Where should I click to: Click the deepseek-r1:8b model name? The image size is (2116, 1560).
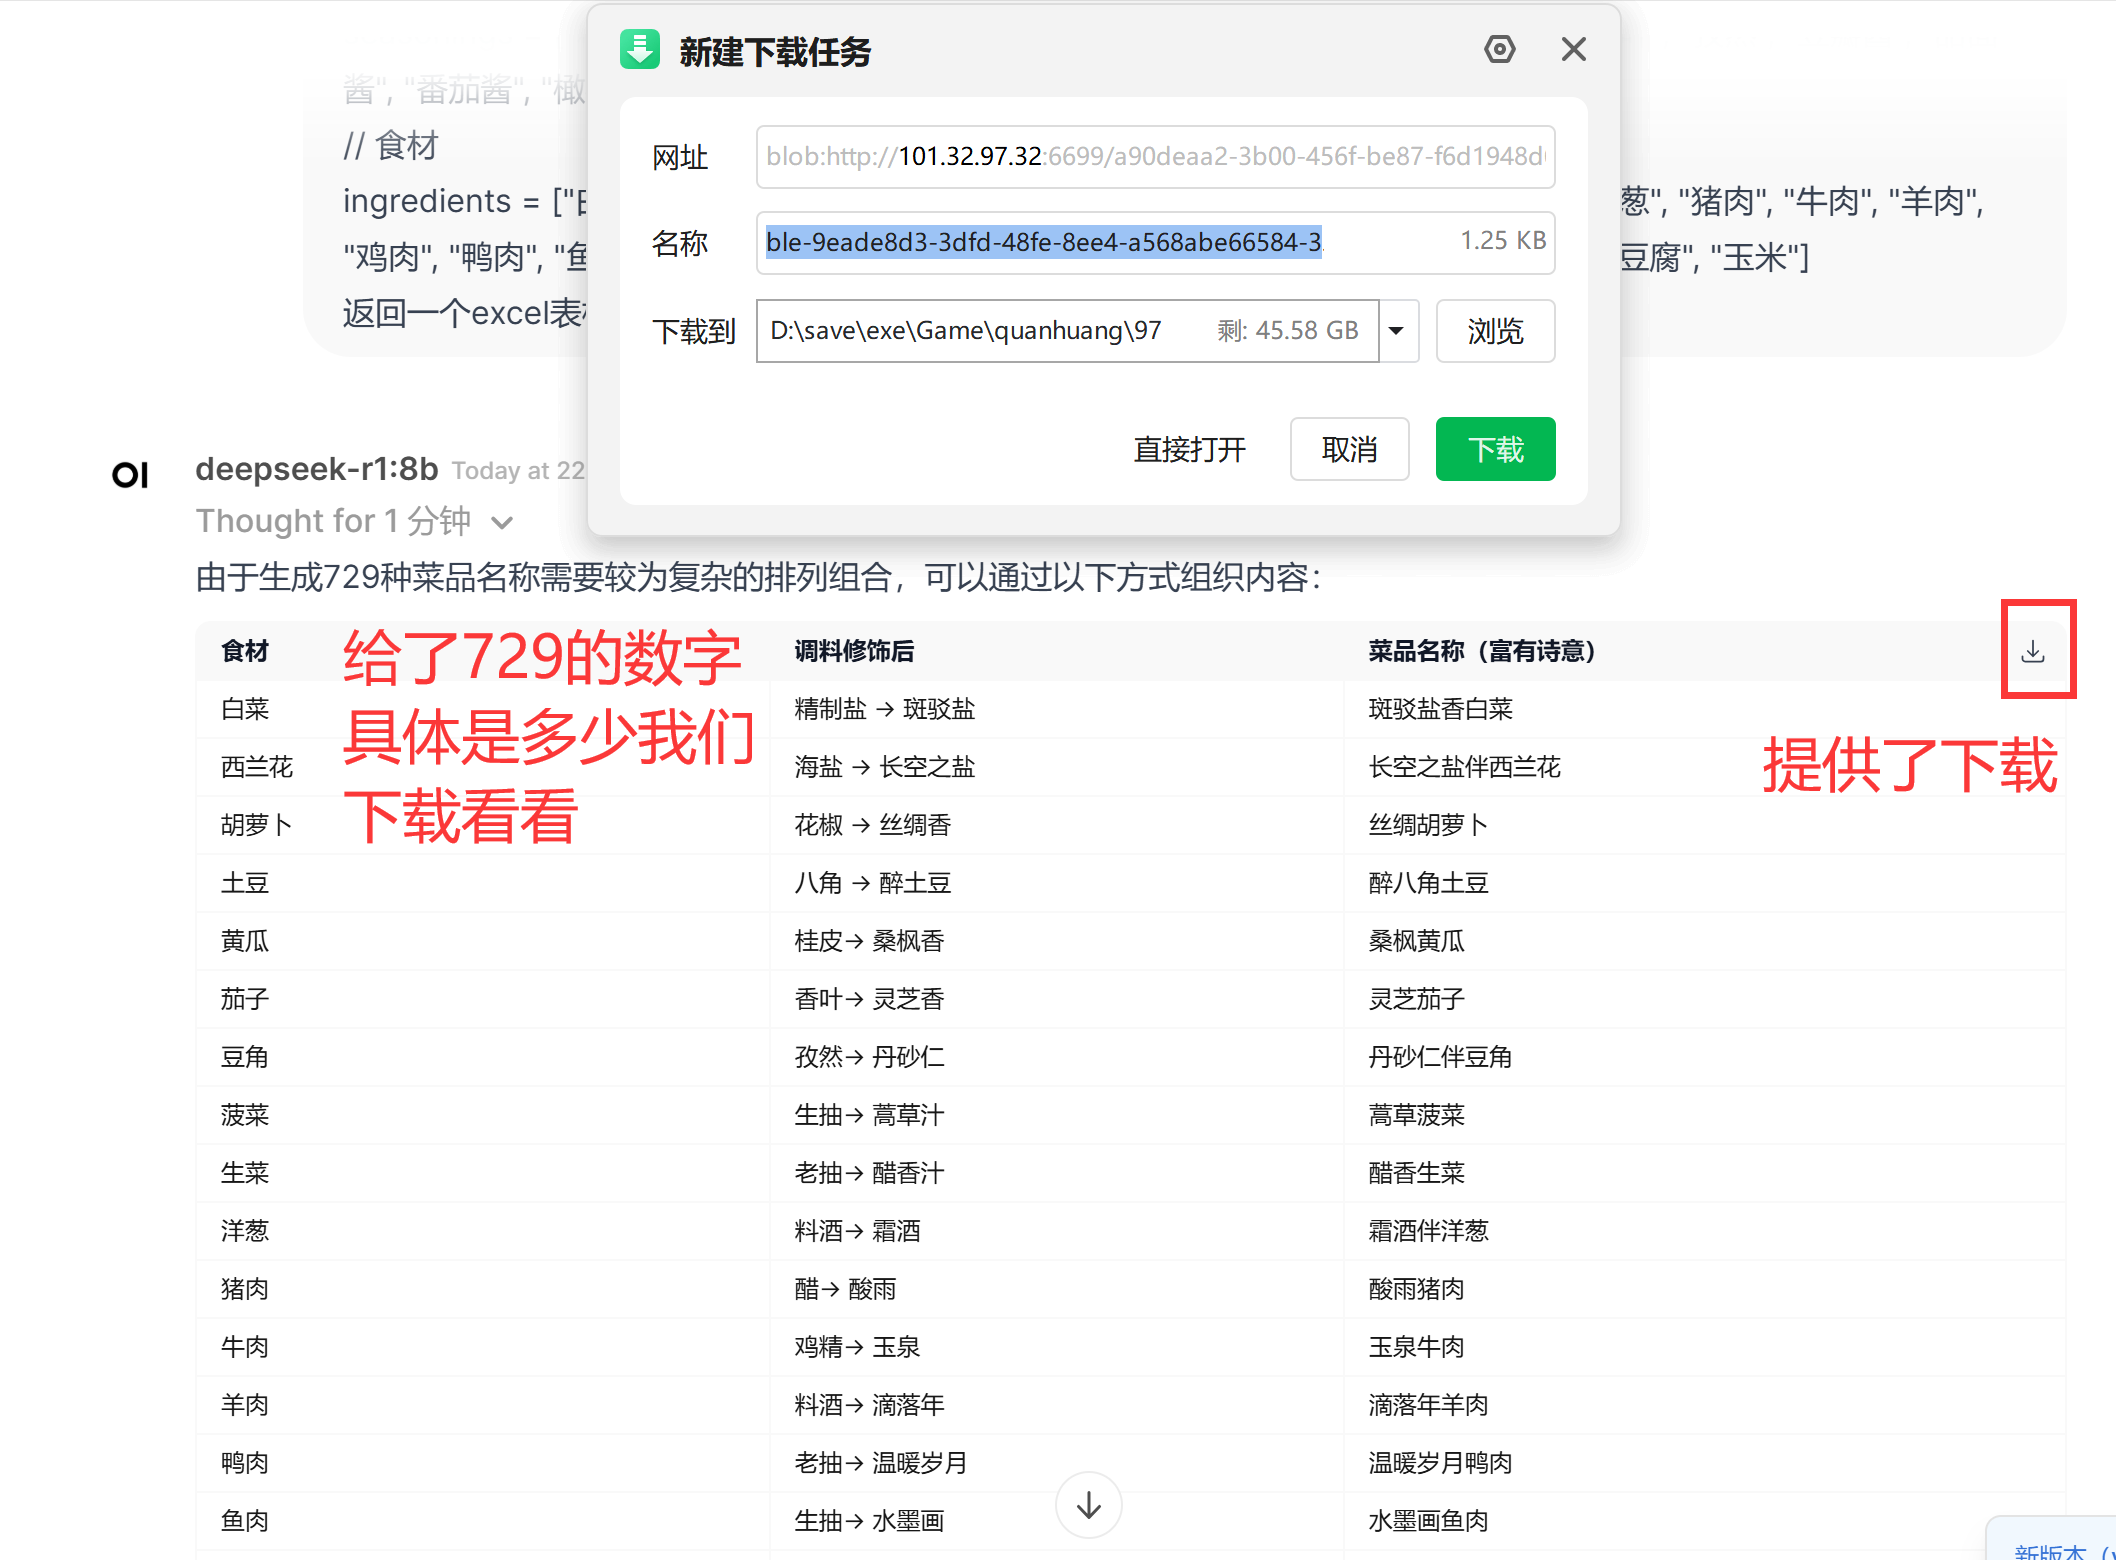pos(316,469)
